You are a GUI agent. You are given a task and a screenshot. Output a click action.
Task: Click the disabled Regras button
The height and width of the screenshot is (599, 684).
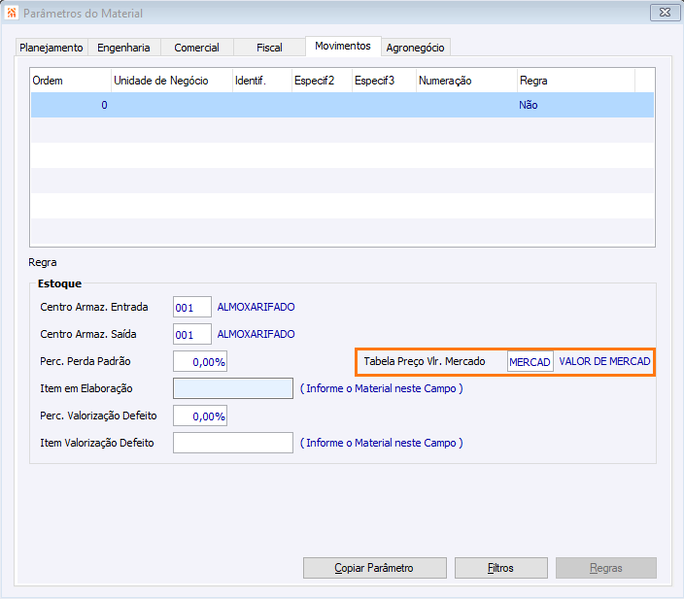pyautogui.click(x=606, y=568)
